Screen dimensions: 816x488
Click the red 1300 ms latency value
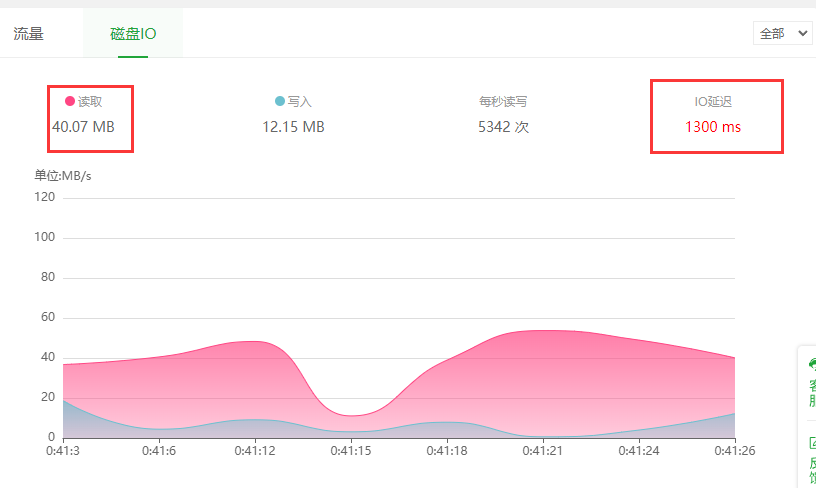[713, 127]
